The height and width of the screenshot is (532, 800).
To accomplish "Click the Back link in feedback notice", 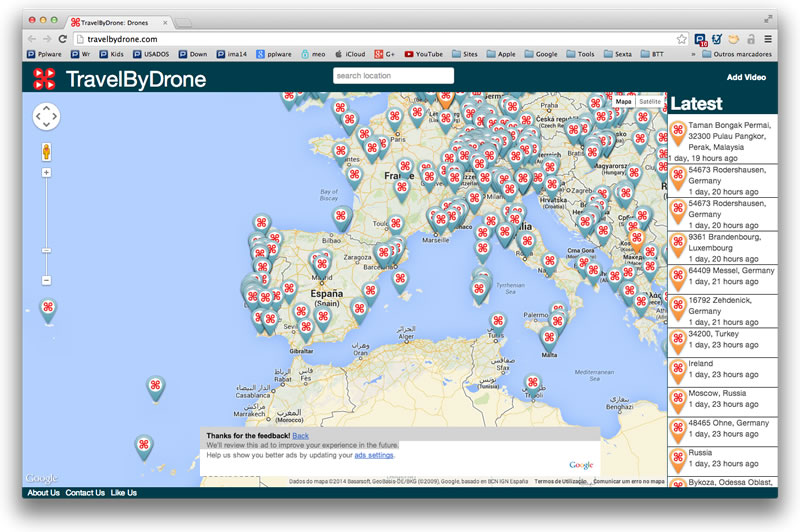I will coord(301,436).
